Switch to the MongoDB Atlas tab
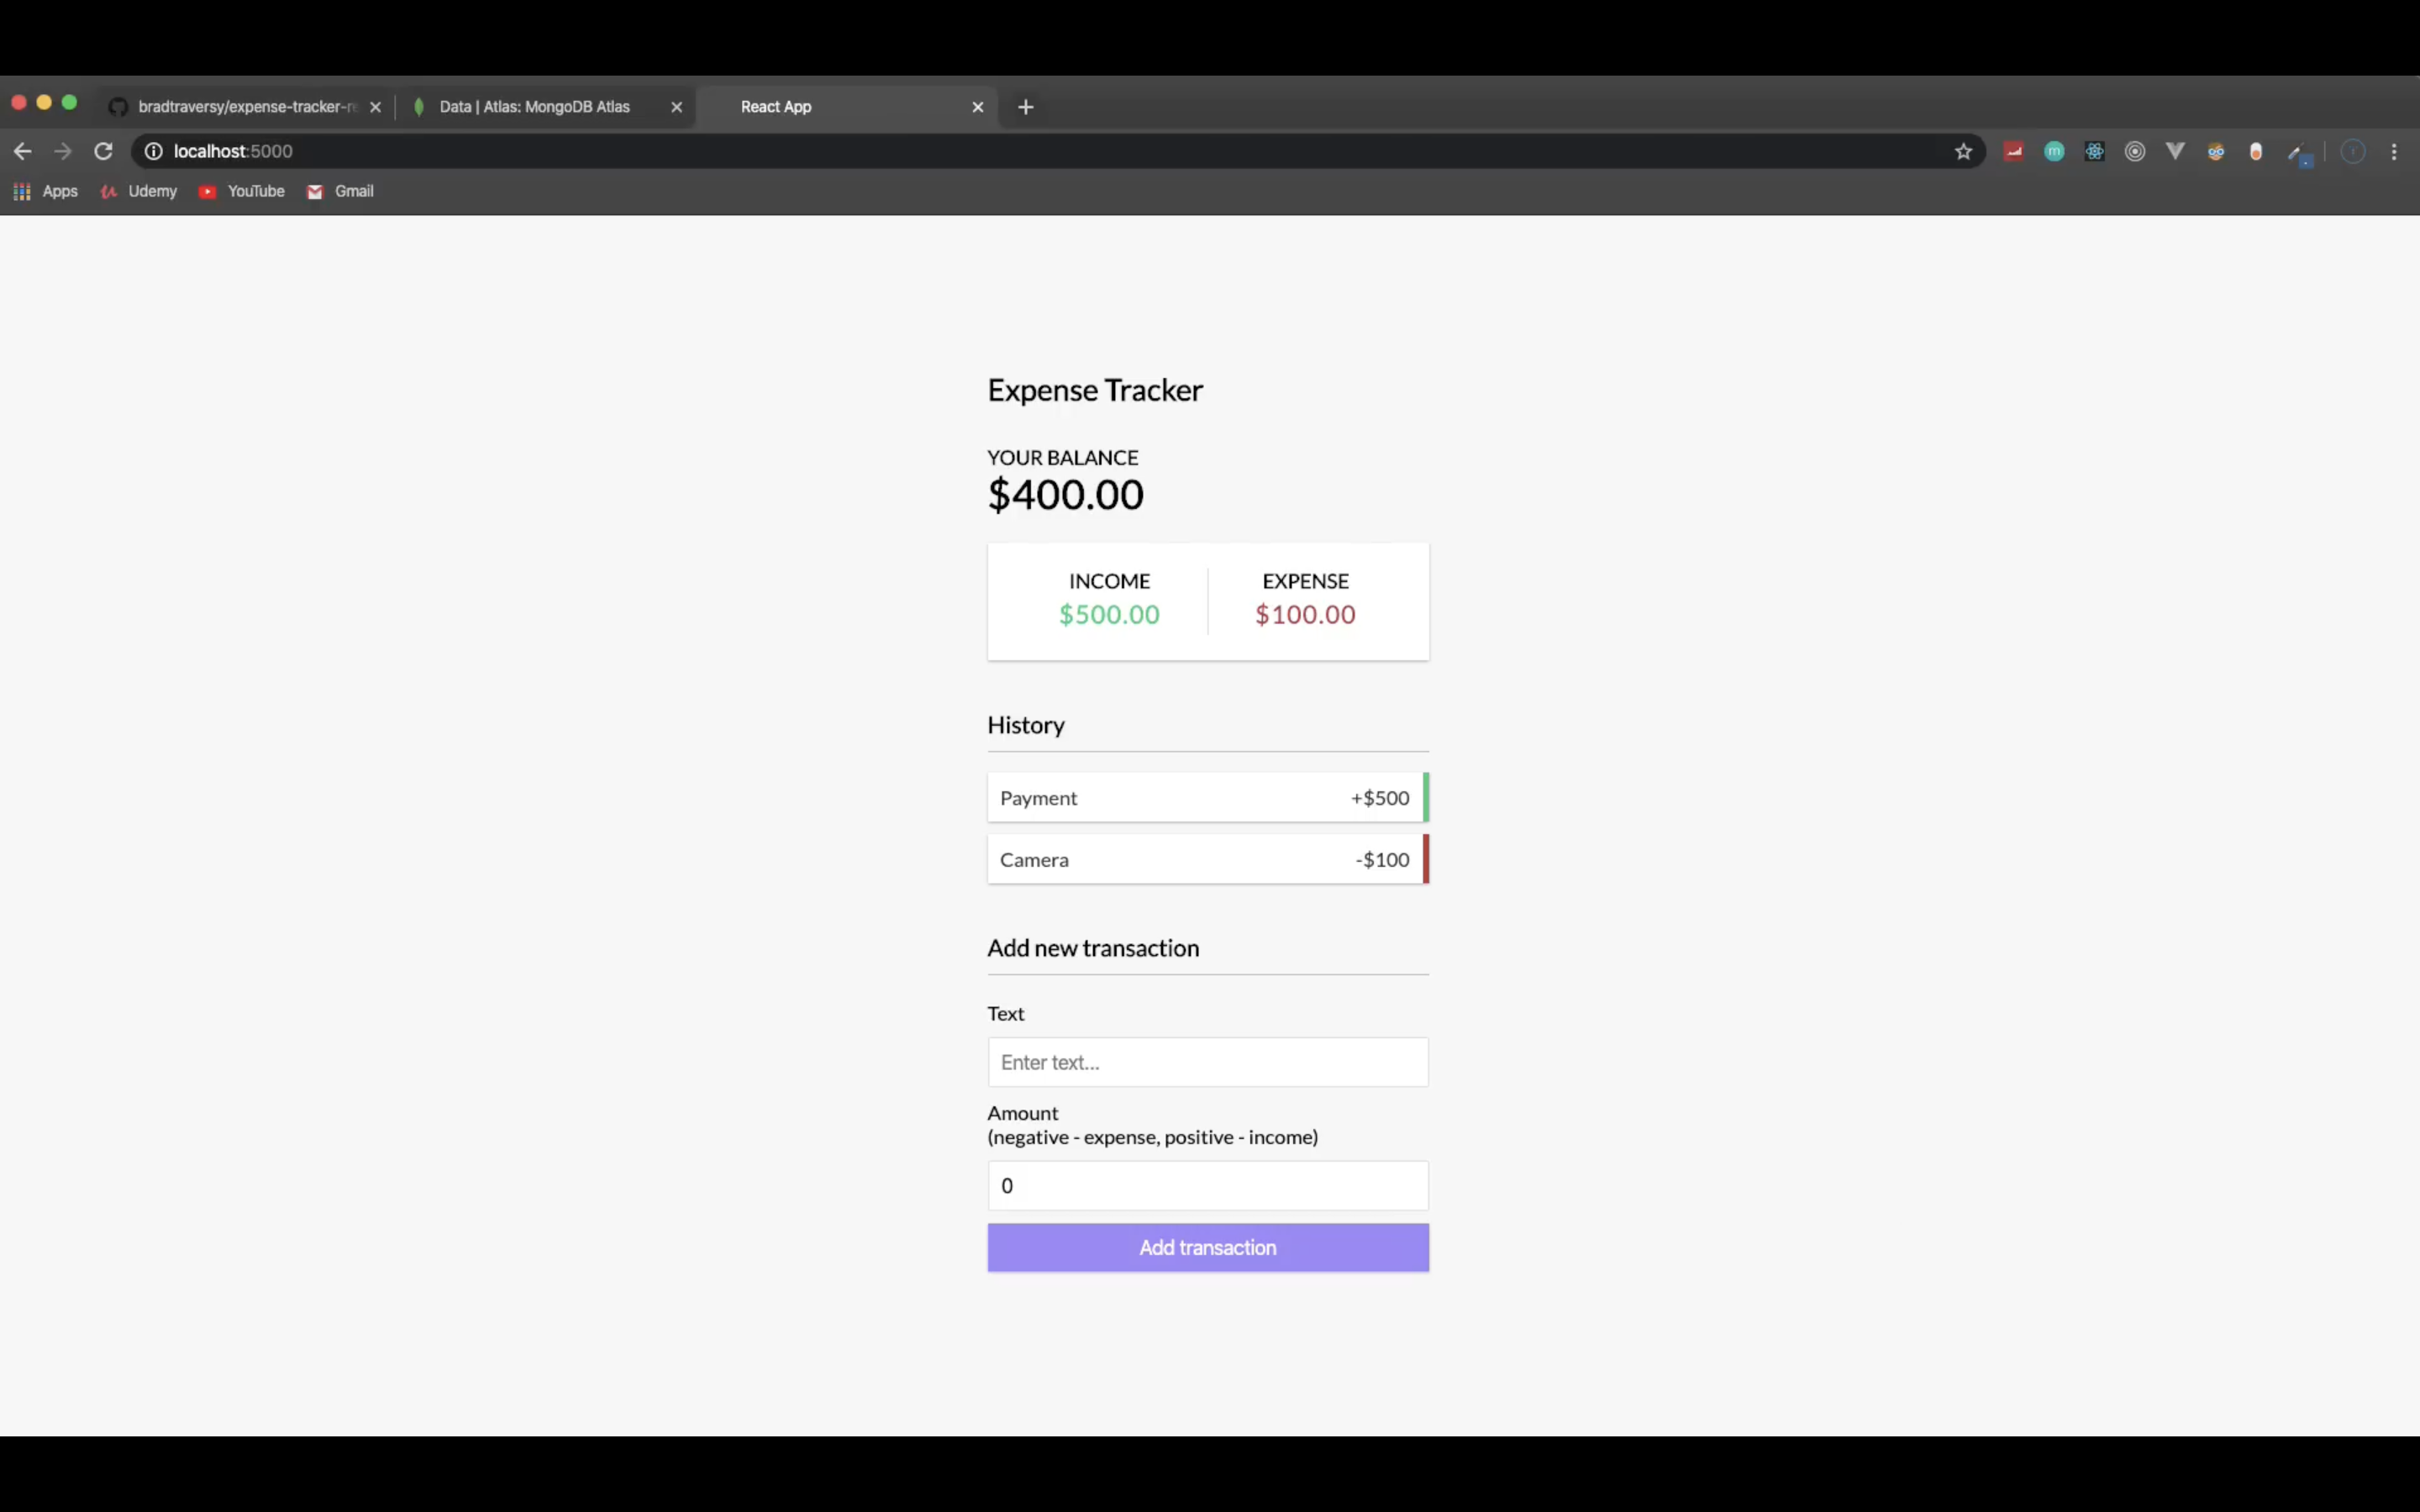Screen dimensions: 2420x1512 pyautogui.click(x=535, y=107)
